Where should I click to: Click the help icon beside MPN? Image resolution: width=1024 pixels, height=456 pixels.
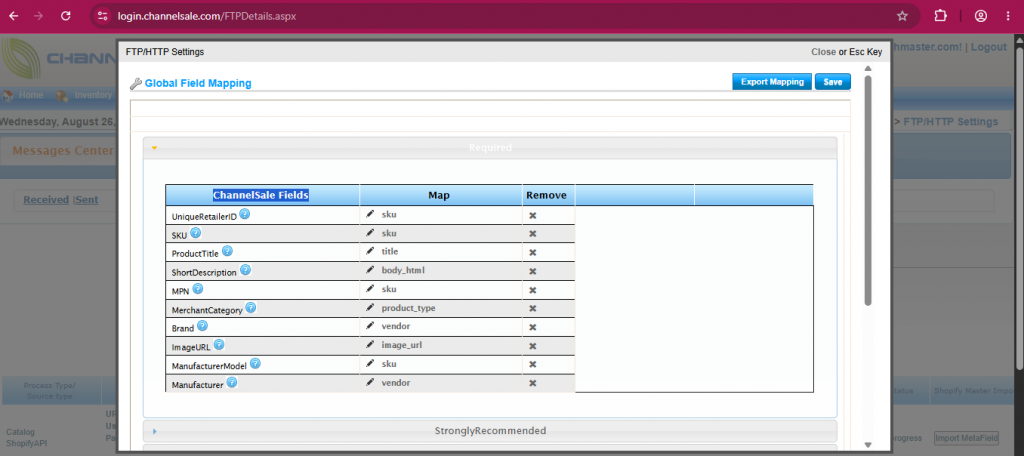tap(197, 288)
